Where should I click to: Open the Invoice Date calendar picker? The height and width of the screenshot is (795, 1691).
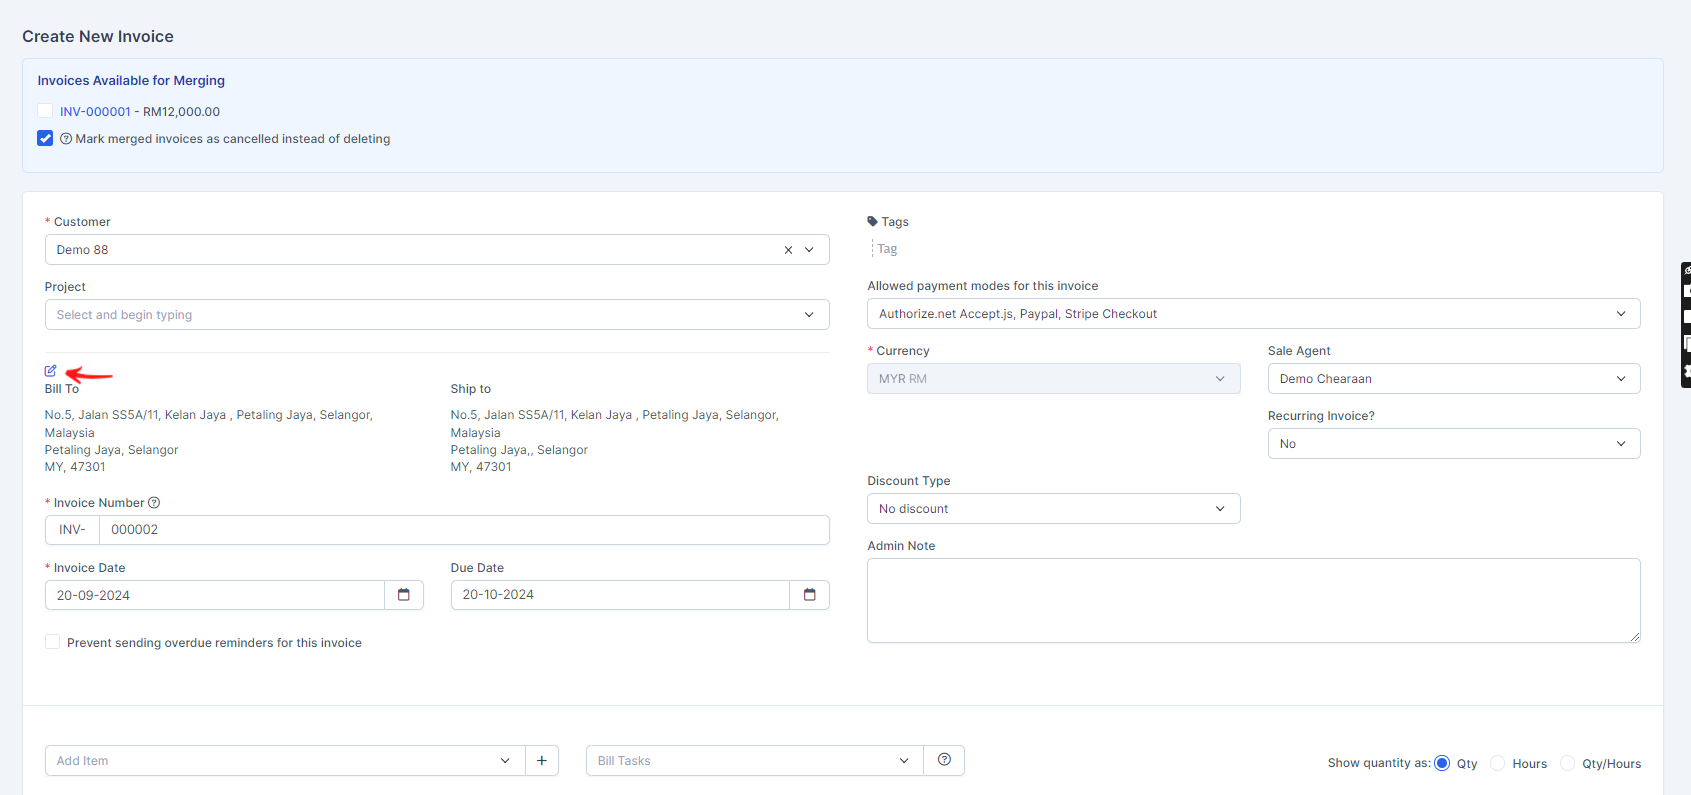tap(404, 595)
